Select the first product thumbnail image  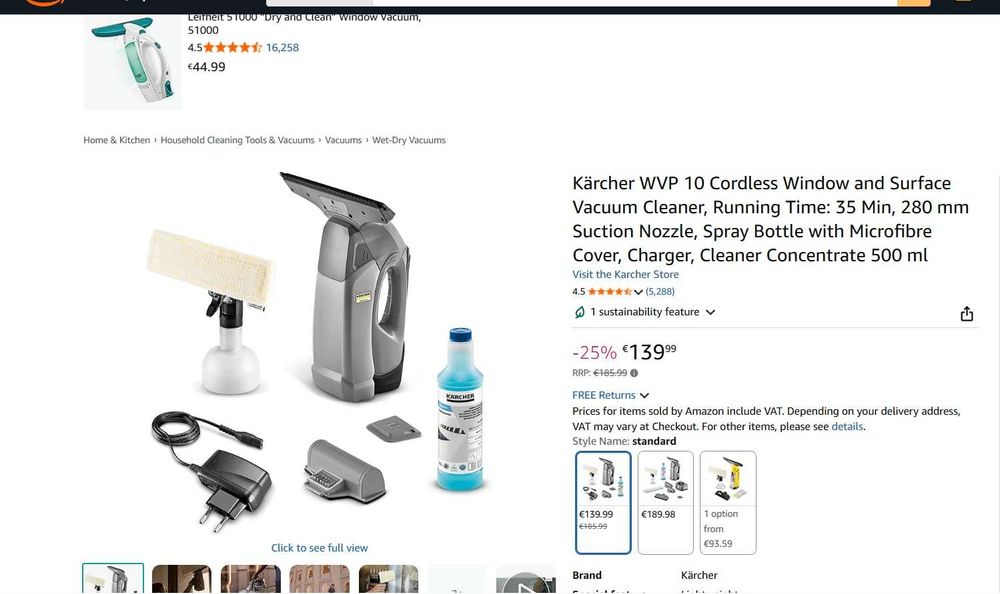point(113,579)
